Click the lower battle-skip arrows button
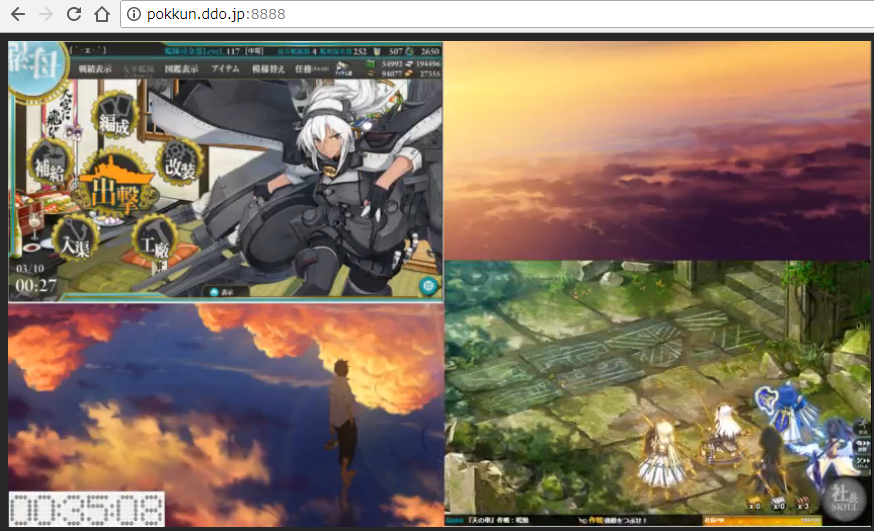Viewport: 874px width, 531px height. (862, 461)
